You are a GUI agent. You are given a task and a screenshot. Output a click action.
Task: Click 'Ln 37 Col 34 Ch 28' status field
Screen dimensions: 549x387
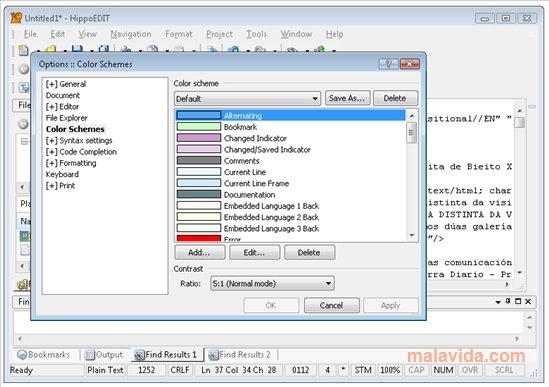pos(238,370)
